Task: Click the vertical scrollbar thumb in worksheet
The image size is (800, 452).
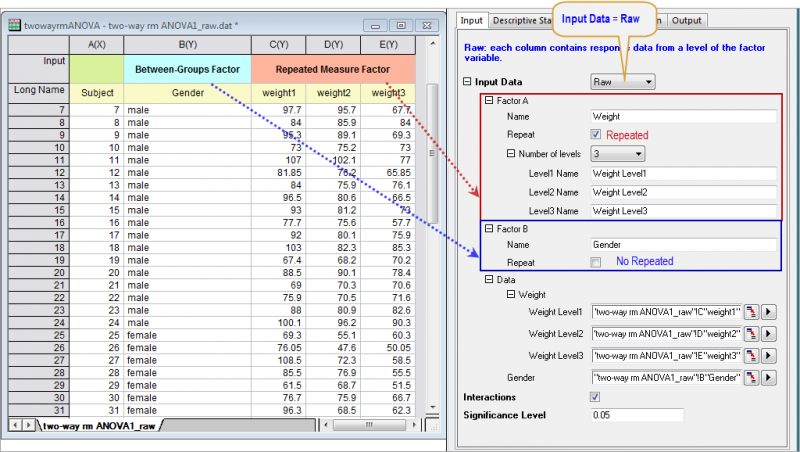Action: 432,153
